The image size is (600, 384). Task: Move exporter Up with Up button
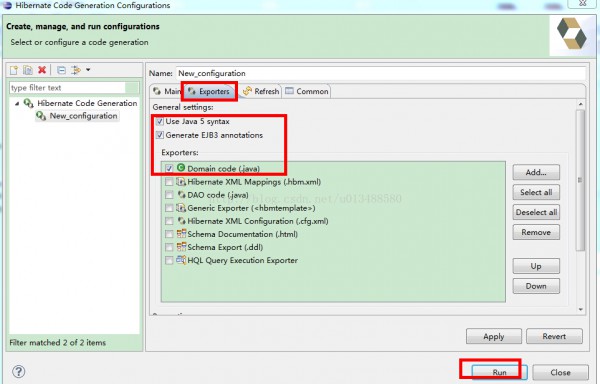click(x=536, y=266)
